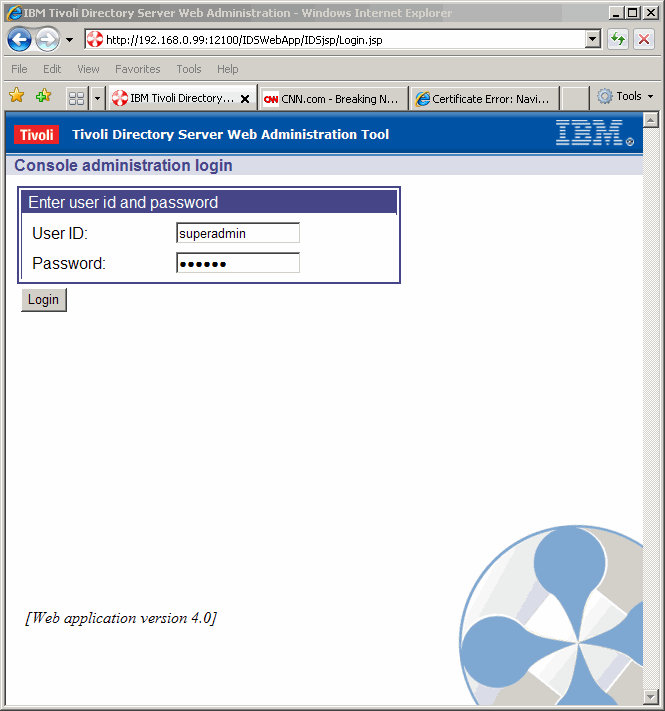Click the Password input field
Screen dimensions: 665x711
point(238,263)
